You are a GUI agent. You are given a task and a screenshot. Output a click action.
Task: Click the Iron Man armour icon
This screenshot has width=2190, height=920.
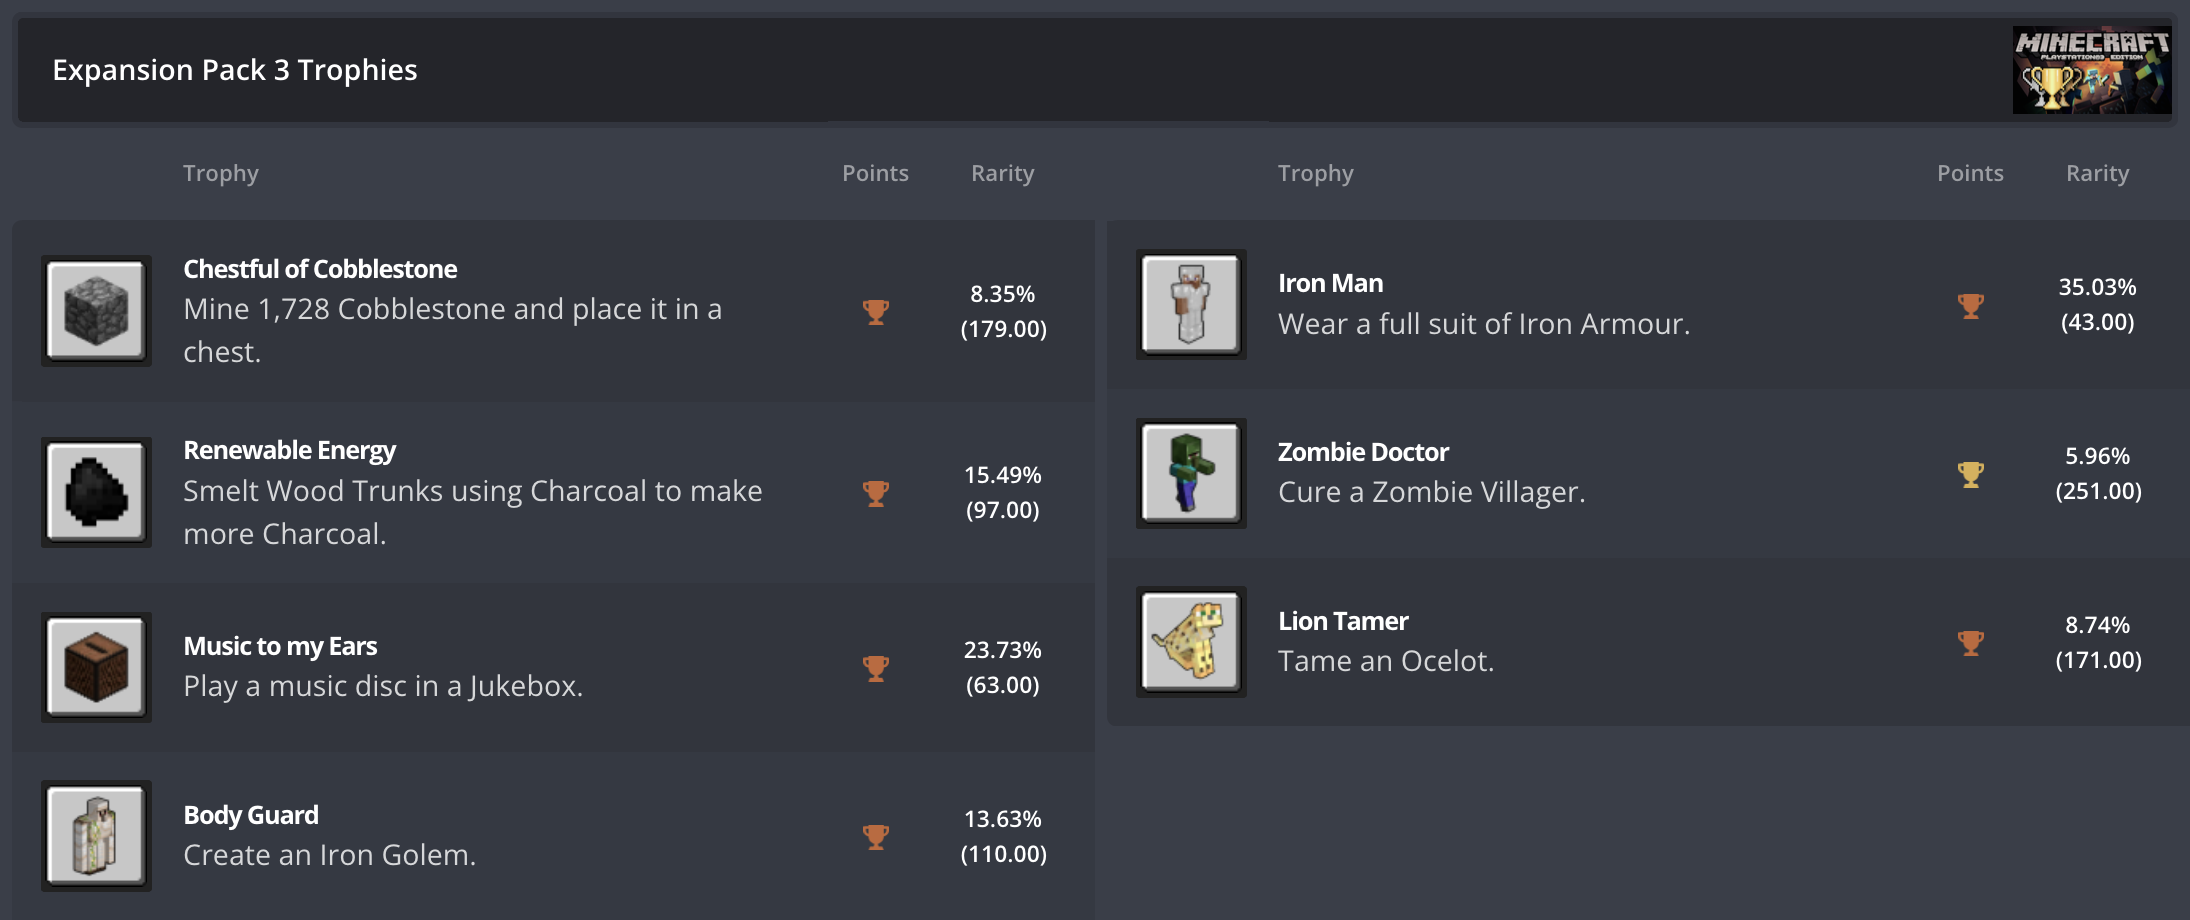point(1190,304)
